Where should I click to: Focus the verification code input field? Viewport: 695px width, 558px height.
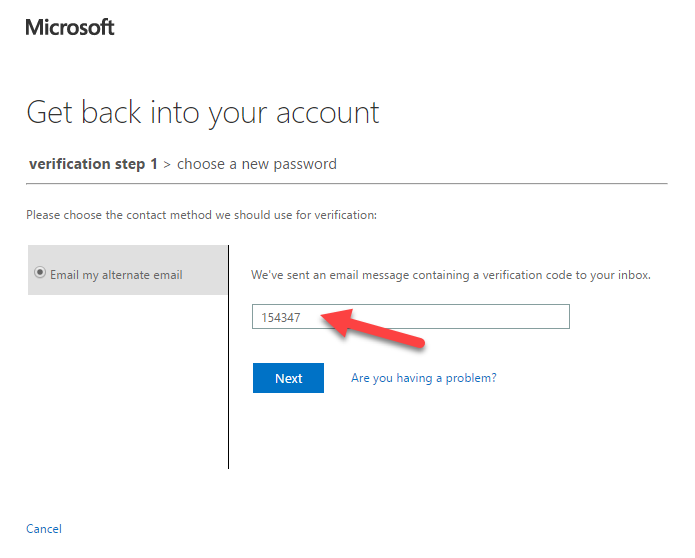click(410, 316)
